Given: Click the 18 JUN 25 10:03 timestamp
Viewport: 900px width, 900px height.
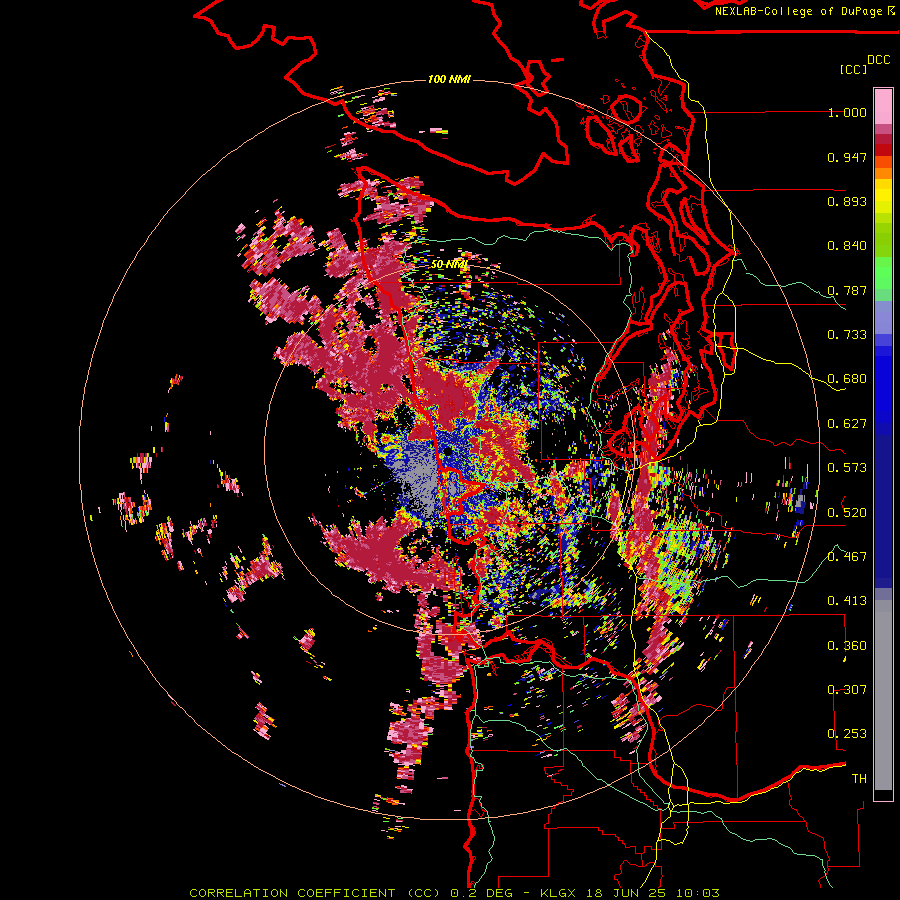Looking at the screenshot, I should coord(653,893).
